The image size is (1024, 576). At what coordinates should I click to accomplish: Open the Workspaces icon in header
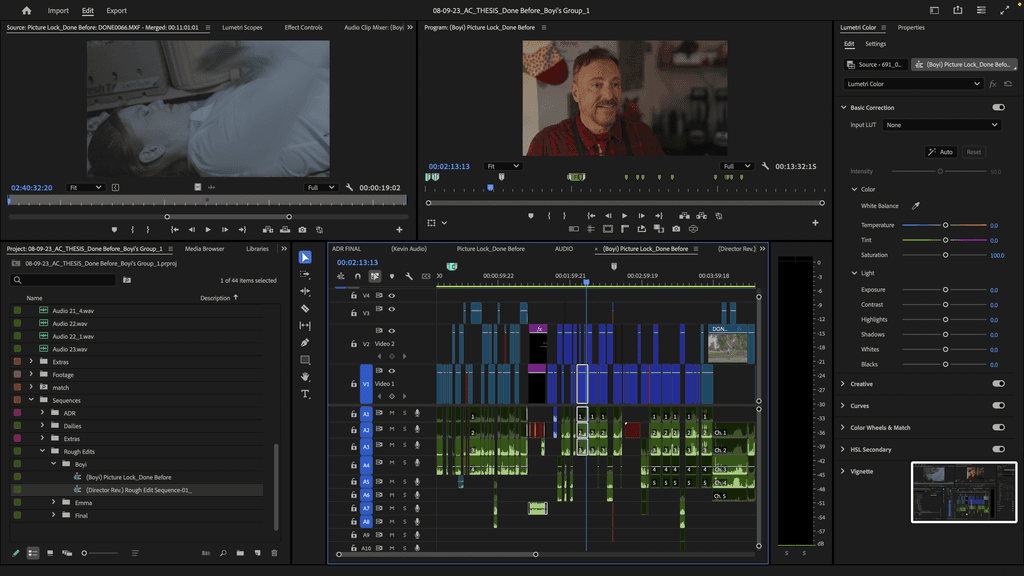click(x=934, y=10)
